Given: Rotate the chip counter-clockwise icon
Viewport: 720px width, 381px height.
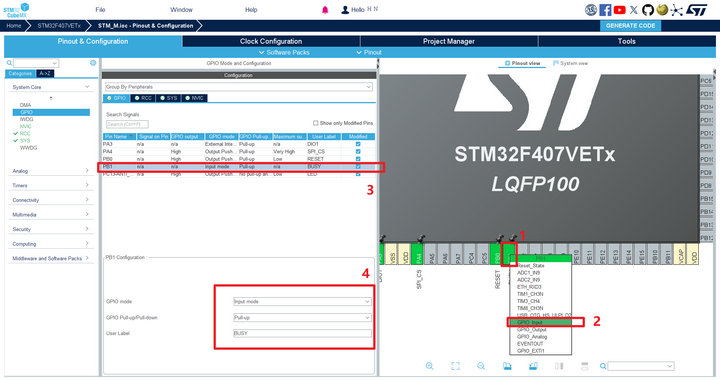Looking at the screenshot, I should [533, 366].
